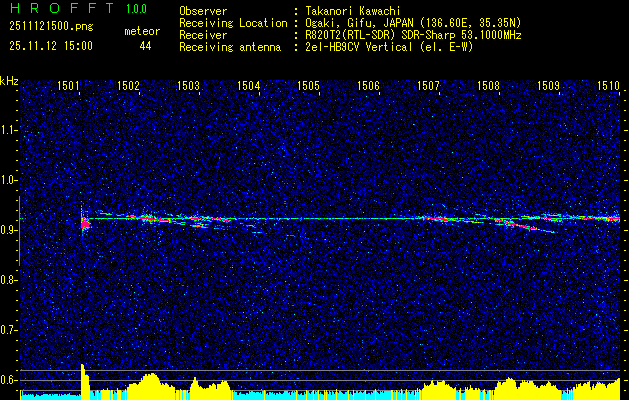Click the Receiver label
The height and width of the screenshot is (400, 629).
pyautogui.click(x=203, y=35)
